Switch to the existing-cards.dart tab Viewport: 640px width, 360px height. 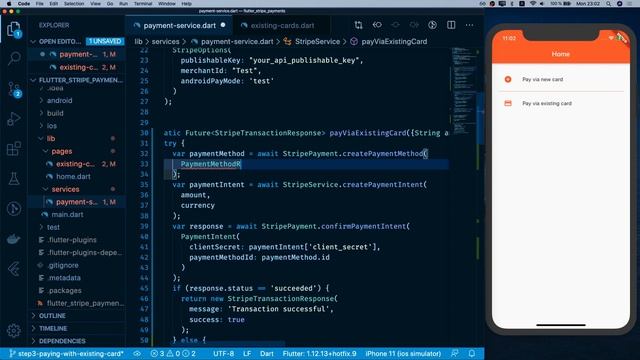click(x=282, y=25)
